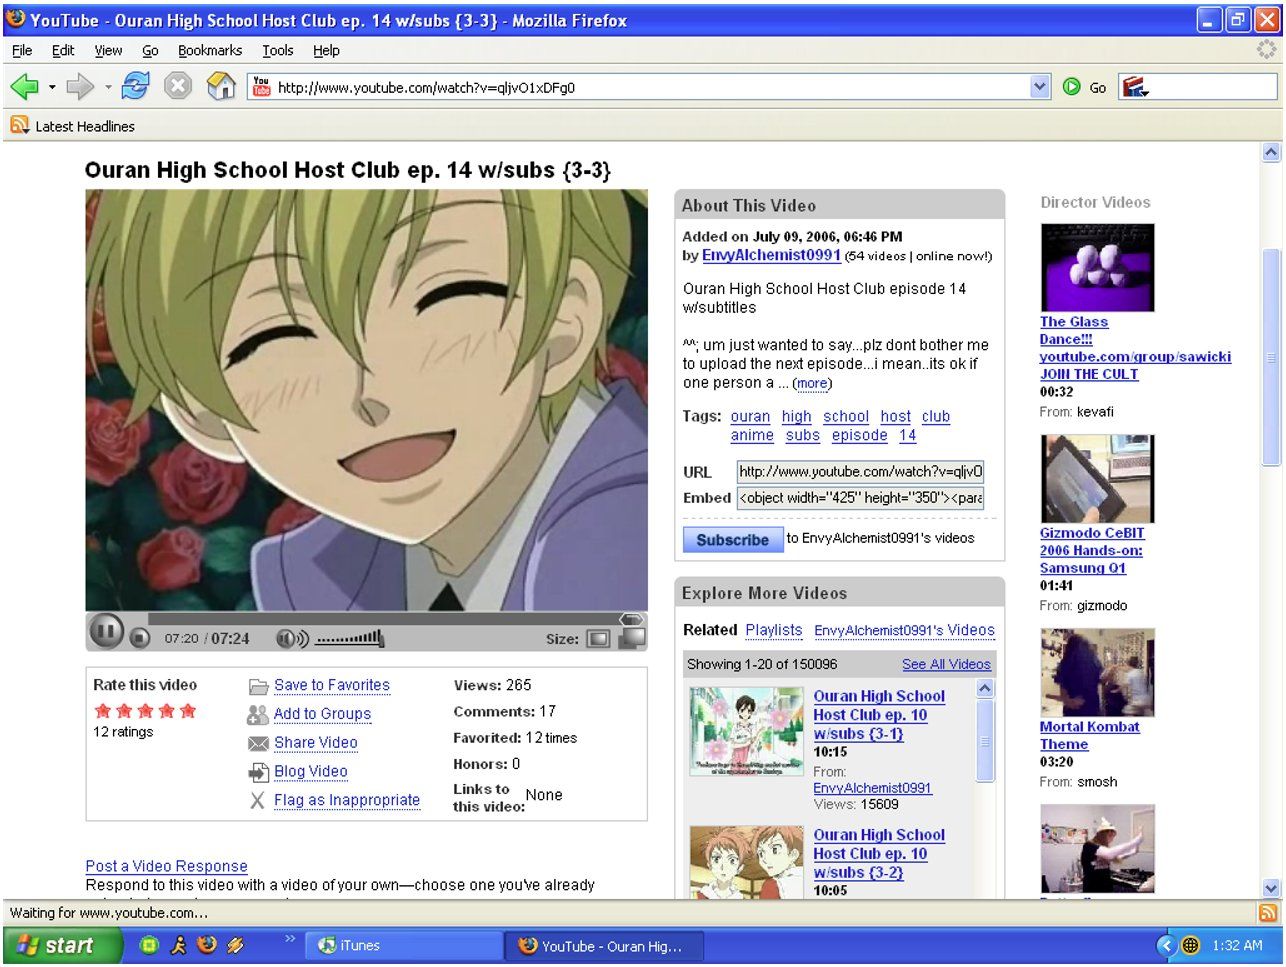The height and width of the screenshot is (967, 1286).
Task: Click the green Go button
Action: (x=1085, y=87)
